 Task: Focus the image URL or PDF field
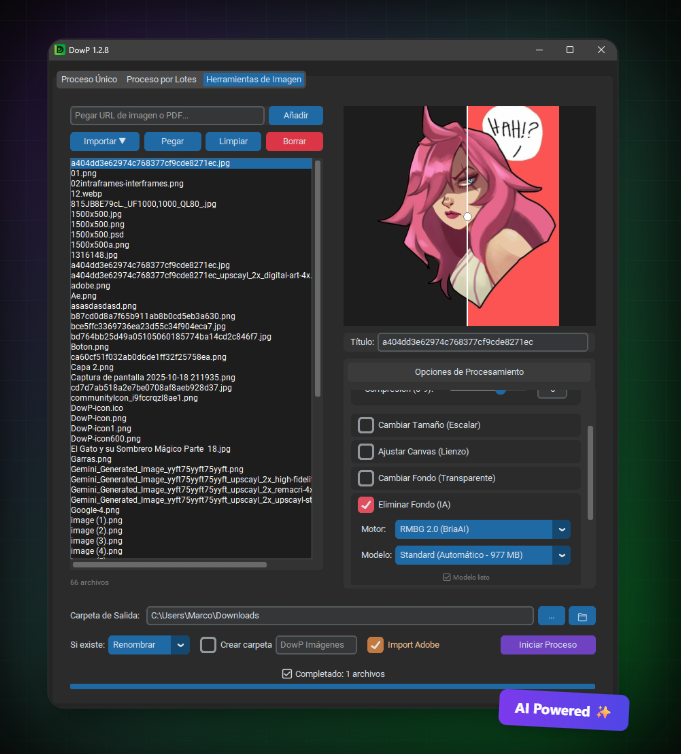click(x=167, y=115)
